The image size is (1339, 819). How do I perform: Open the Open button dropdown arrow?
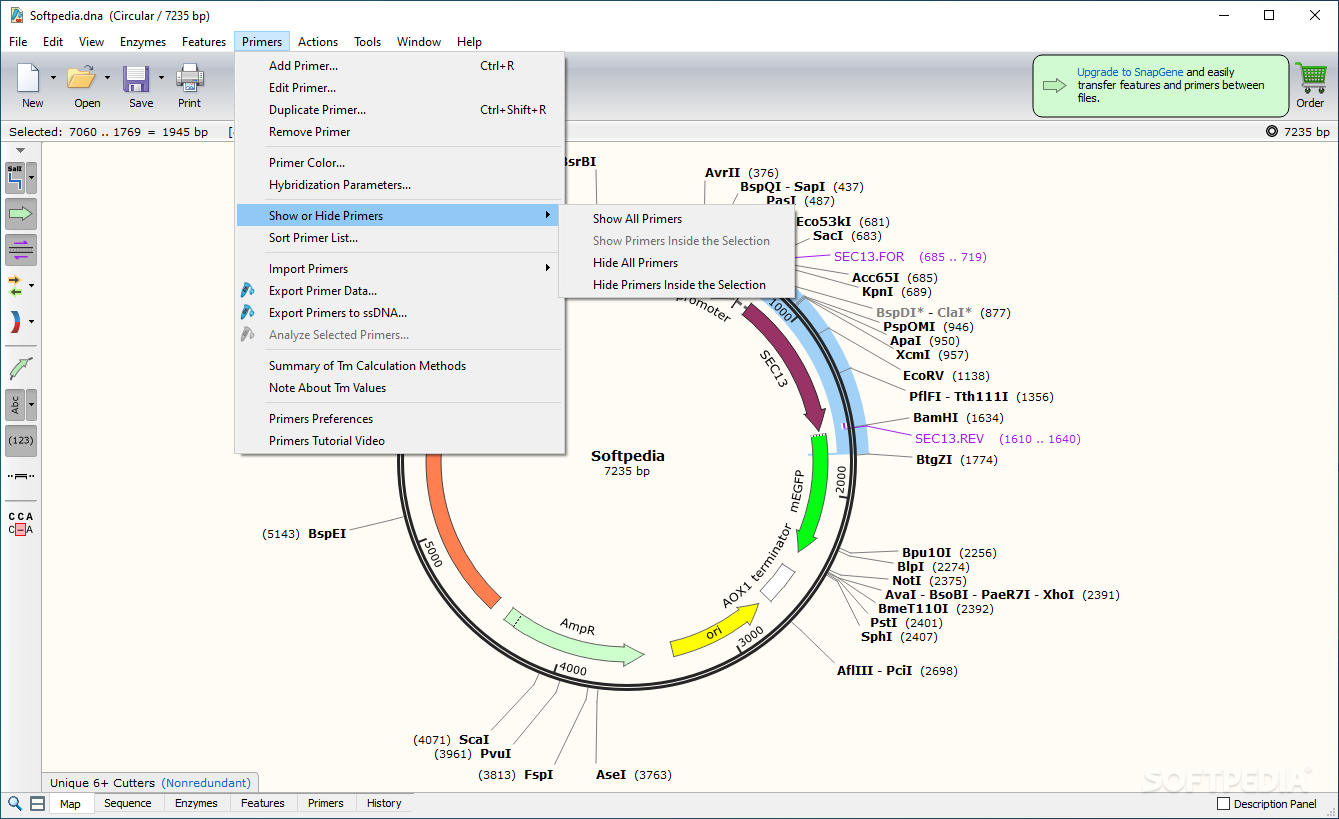point(107,77)
